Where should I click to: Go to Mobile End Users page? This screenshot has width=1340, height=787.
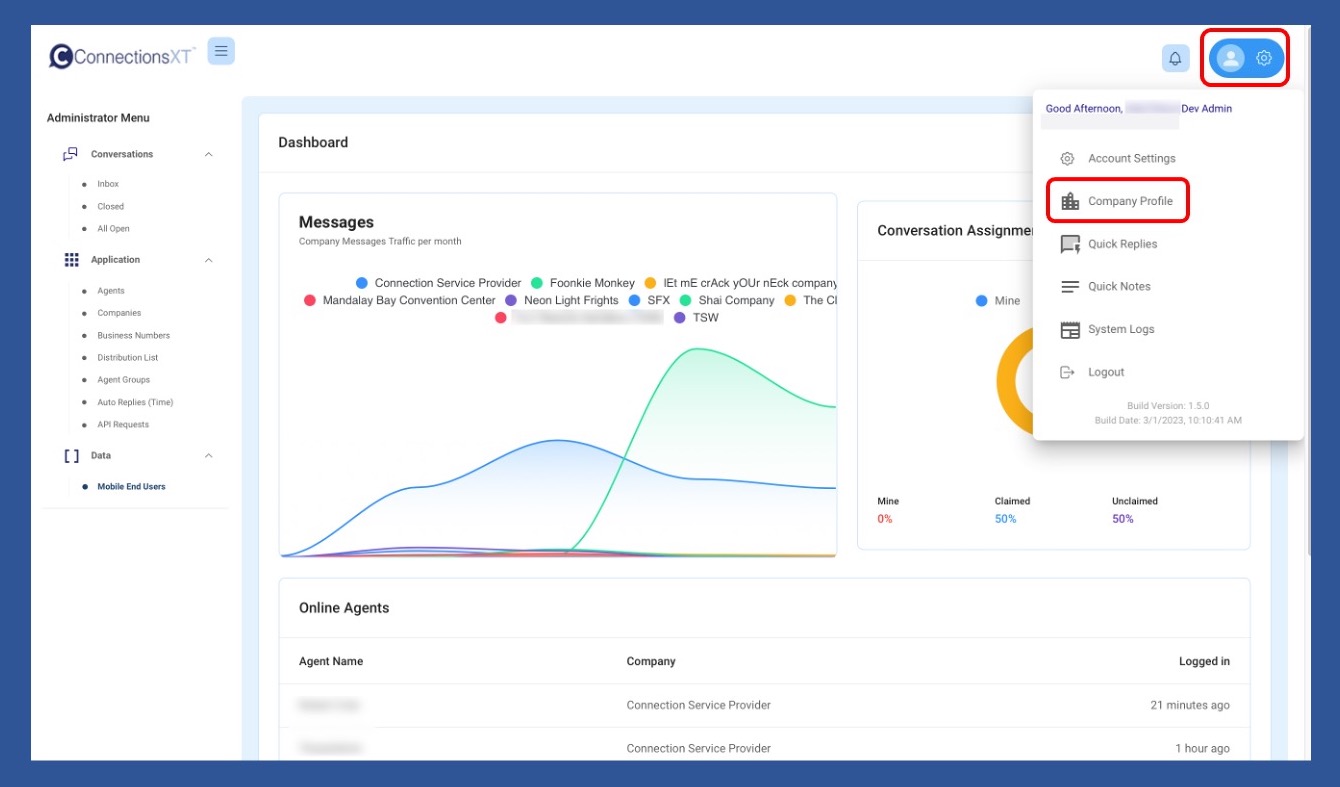pos(131,487)
